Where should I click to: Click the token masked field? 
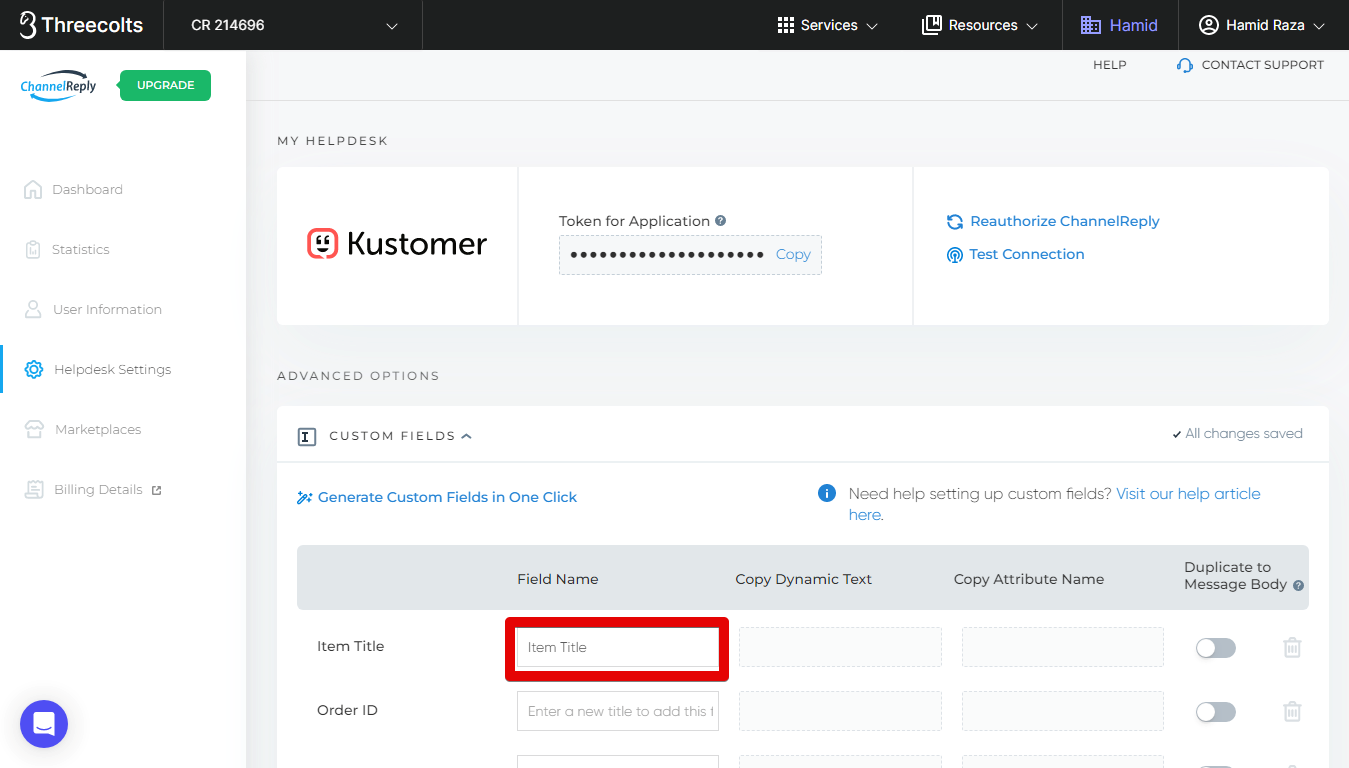pos(667,254)
